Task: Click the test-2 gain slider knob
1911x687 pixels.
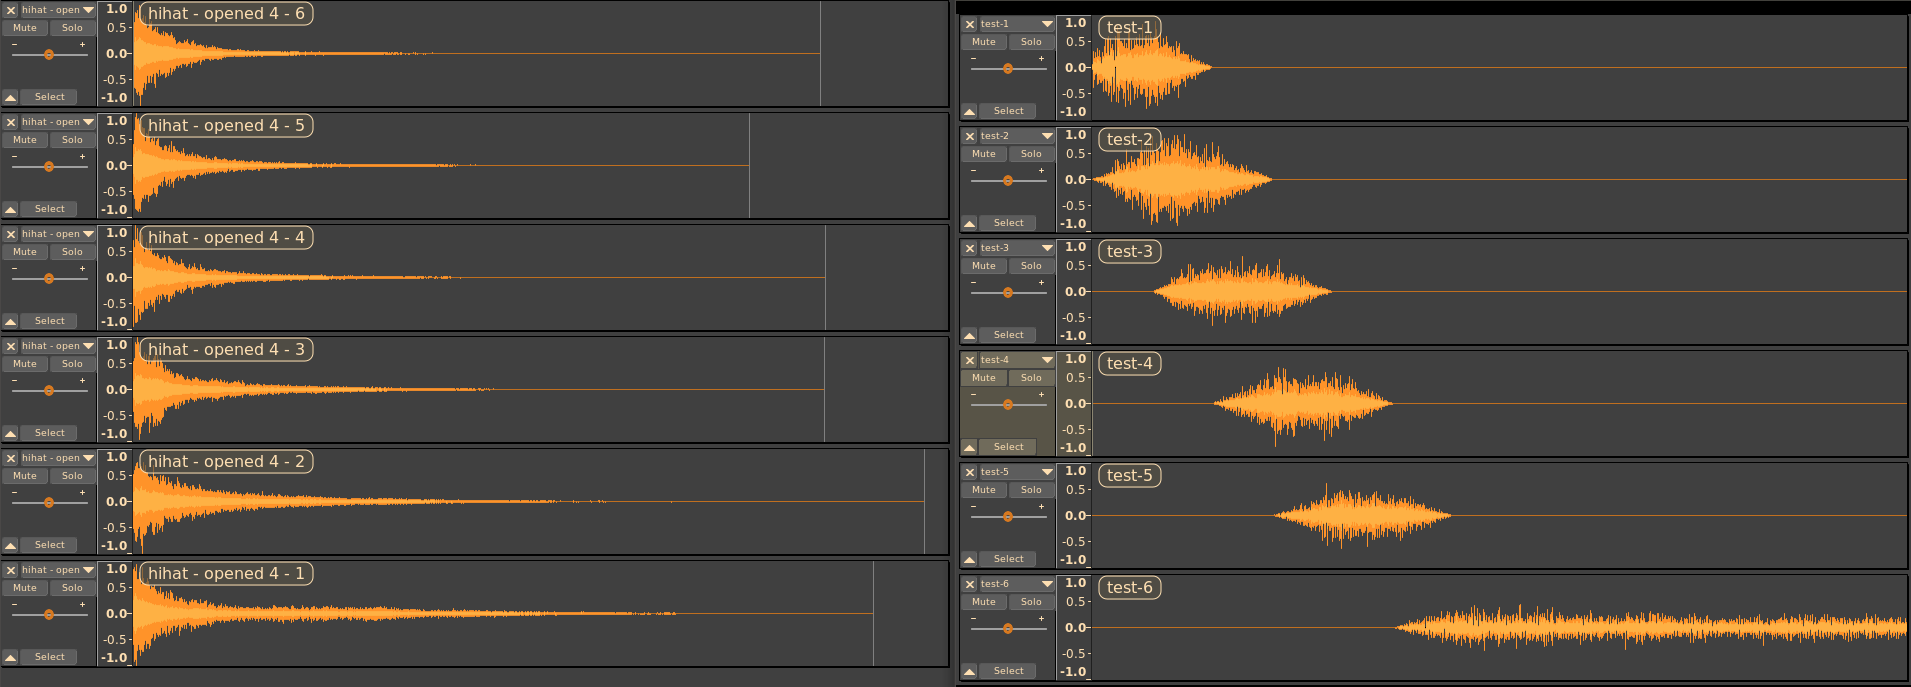Action: (x=1008, y=181)
